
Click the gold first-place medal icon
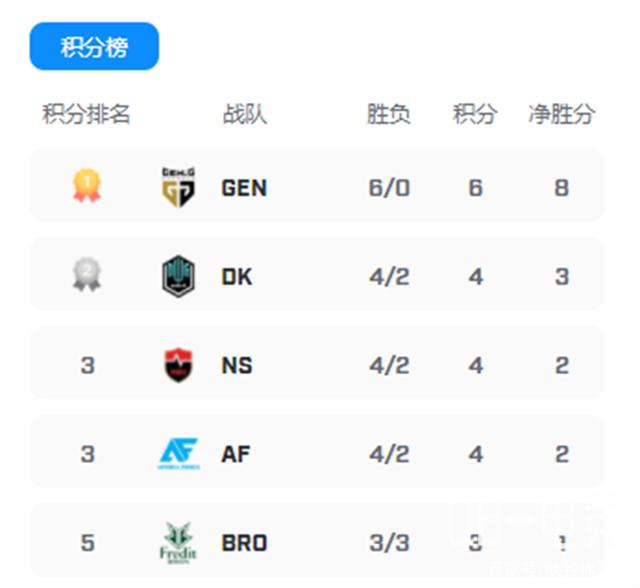[x=87, y=186]
